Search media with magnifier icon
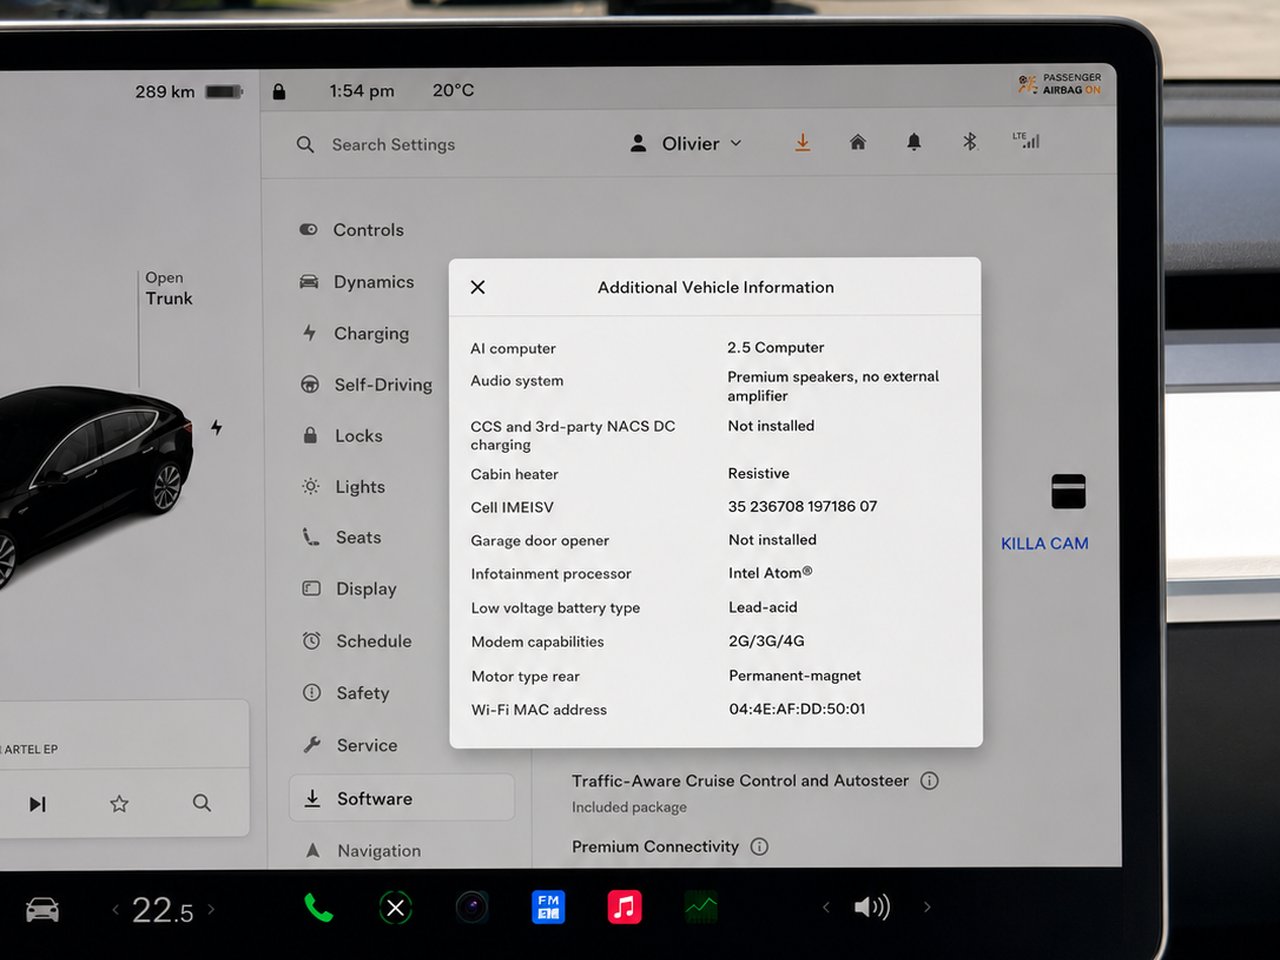The image size is (1280, 960). pyautogui.click(x=202, y=803)
